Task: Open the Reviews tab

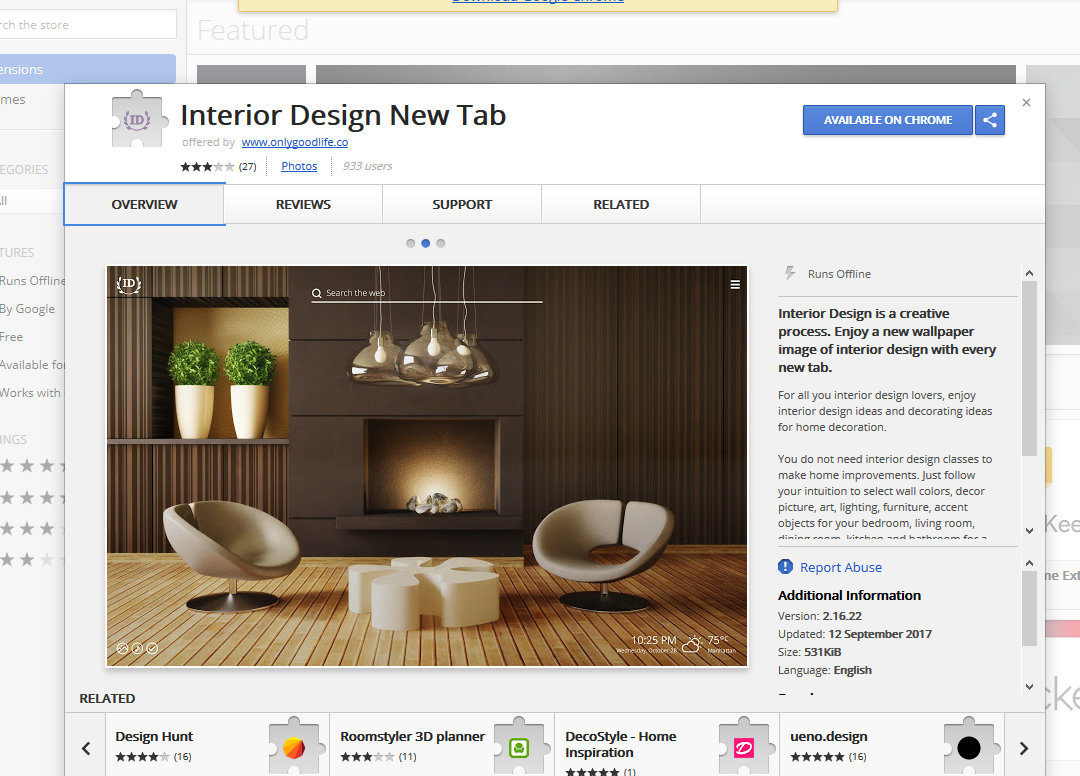Action: 303,204
